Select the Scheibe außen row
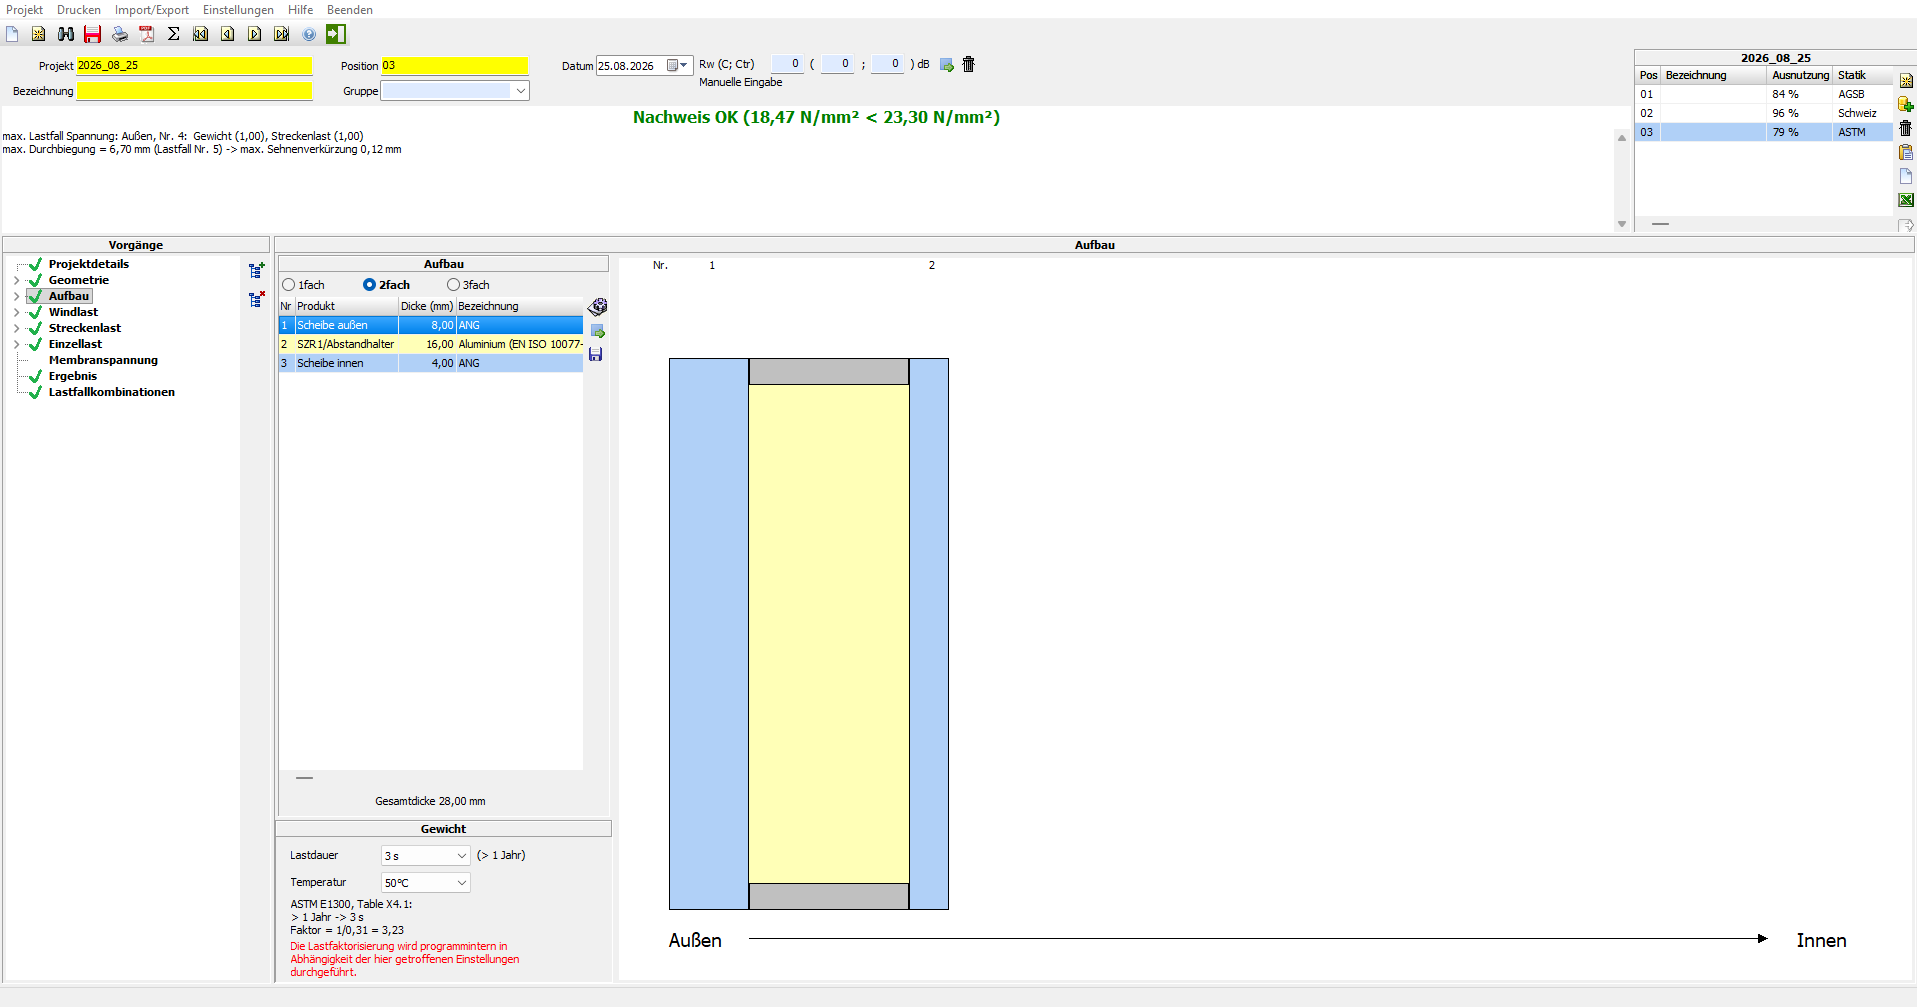 pyautogui.click(x=431, y=325)
